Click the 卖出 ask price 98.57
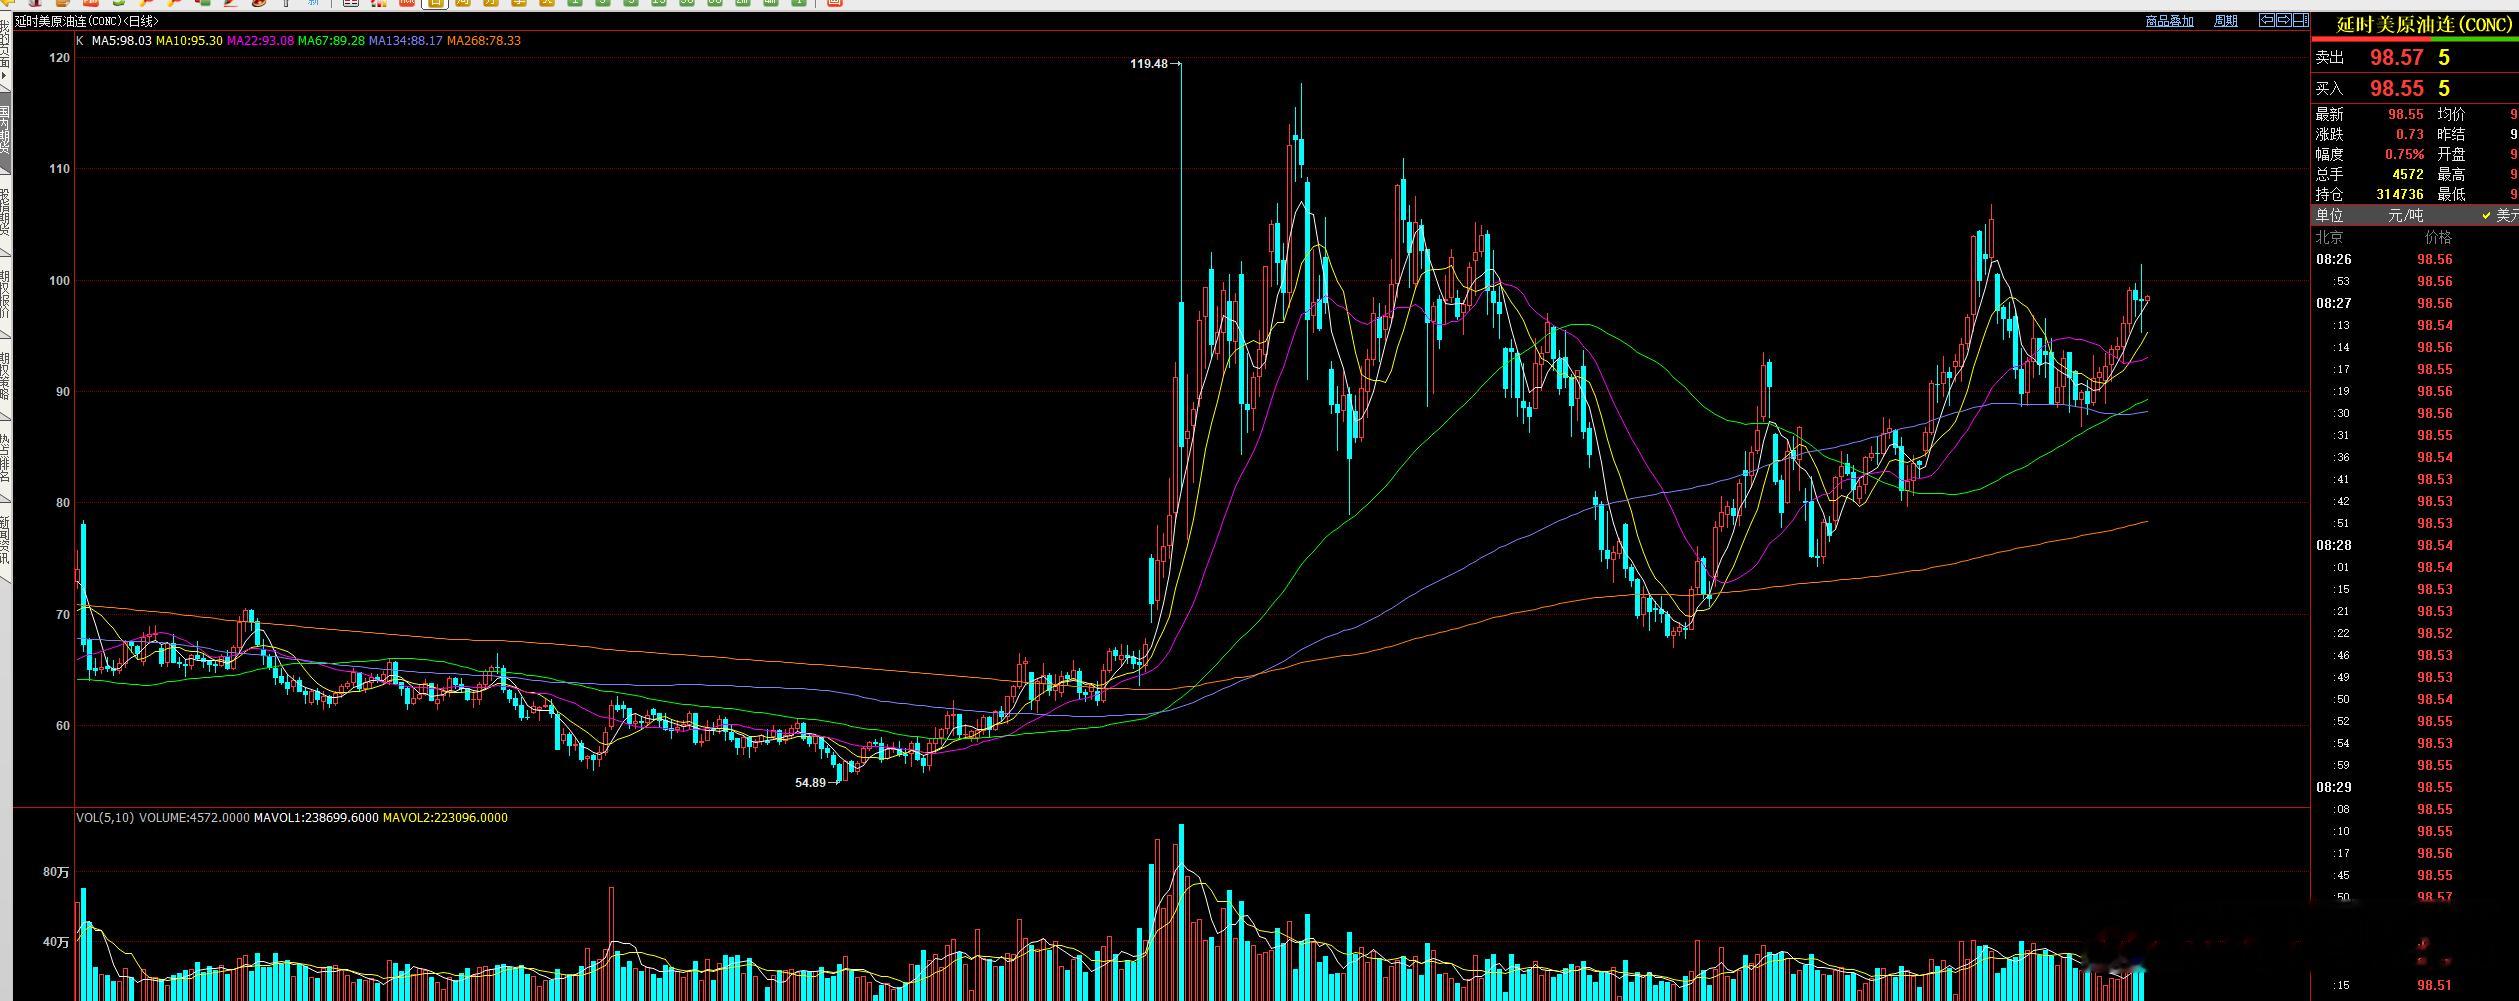 pyautogui.click(x=2397, y=58)
